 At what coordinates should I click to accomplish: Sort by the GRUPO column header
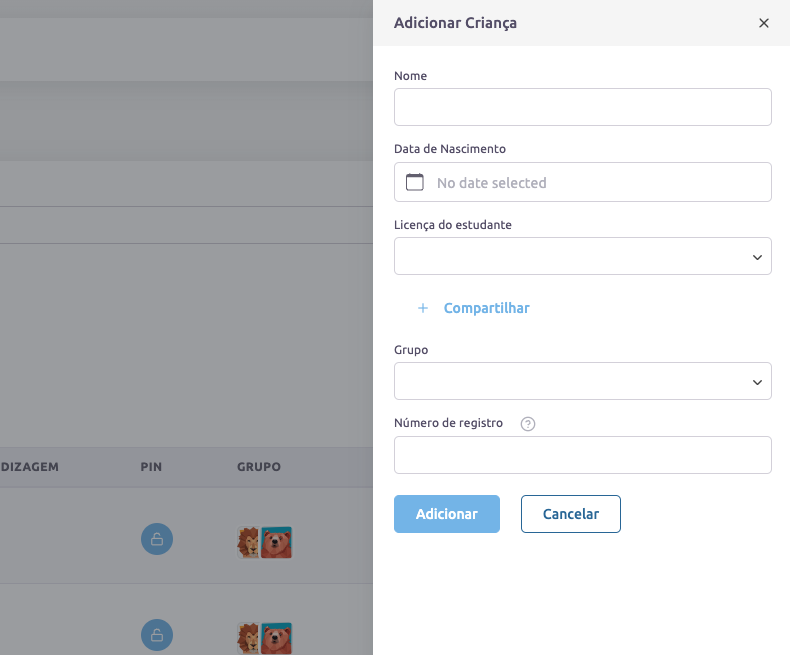tap(258, 467)
